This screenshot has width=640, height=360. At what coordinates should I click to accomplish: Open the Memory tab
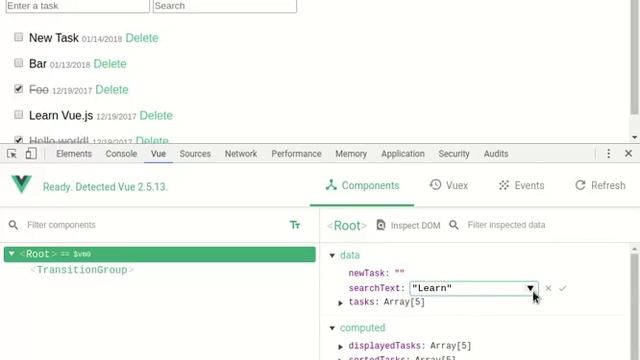click(351, 154)
